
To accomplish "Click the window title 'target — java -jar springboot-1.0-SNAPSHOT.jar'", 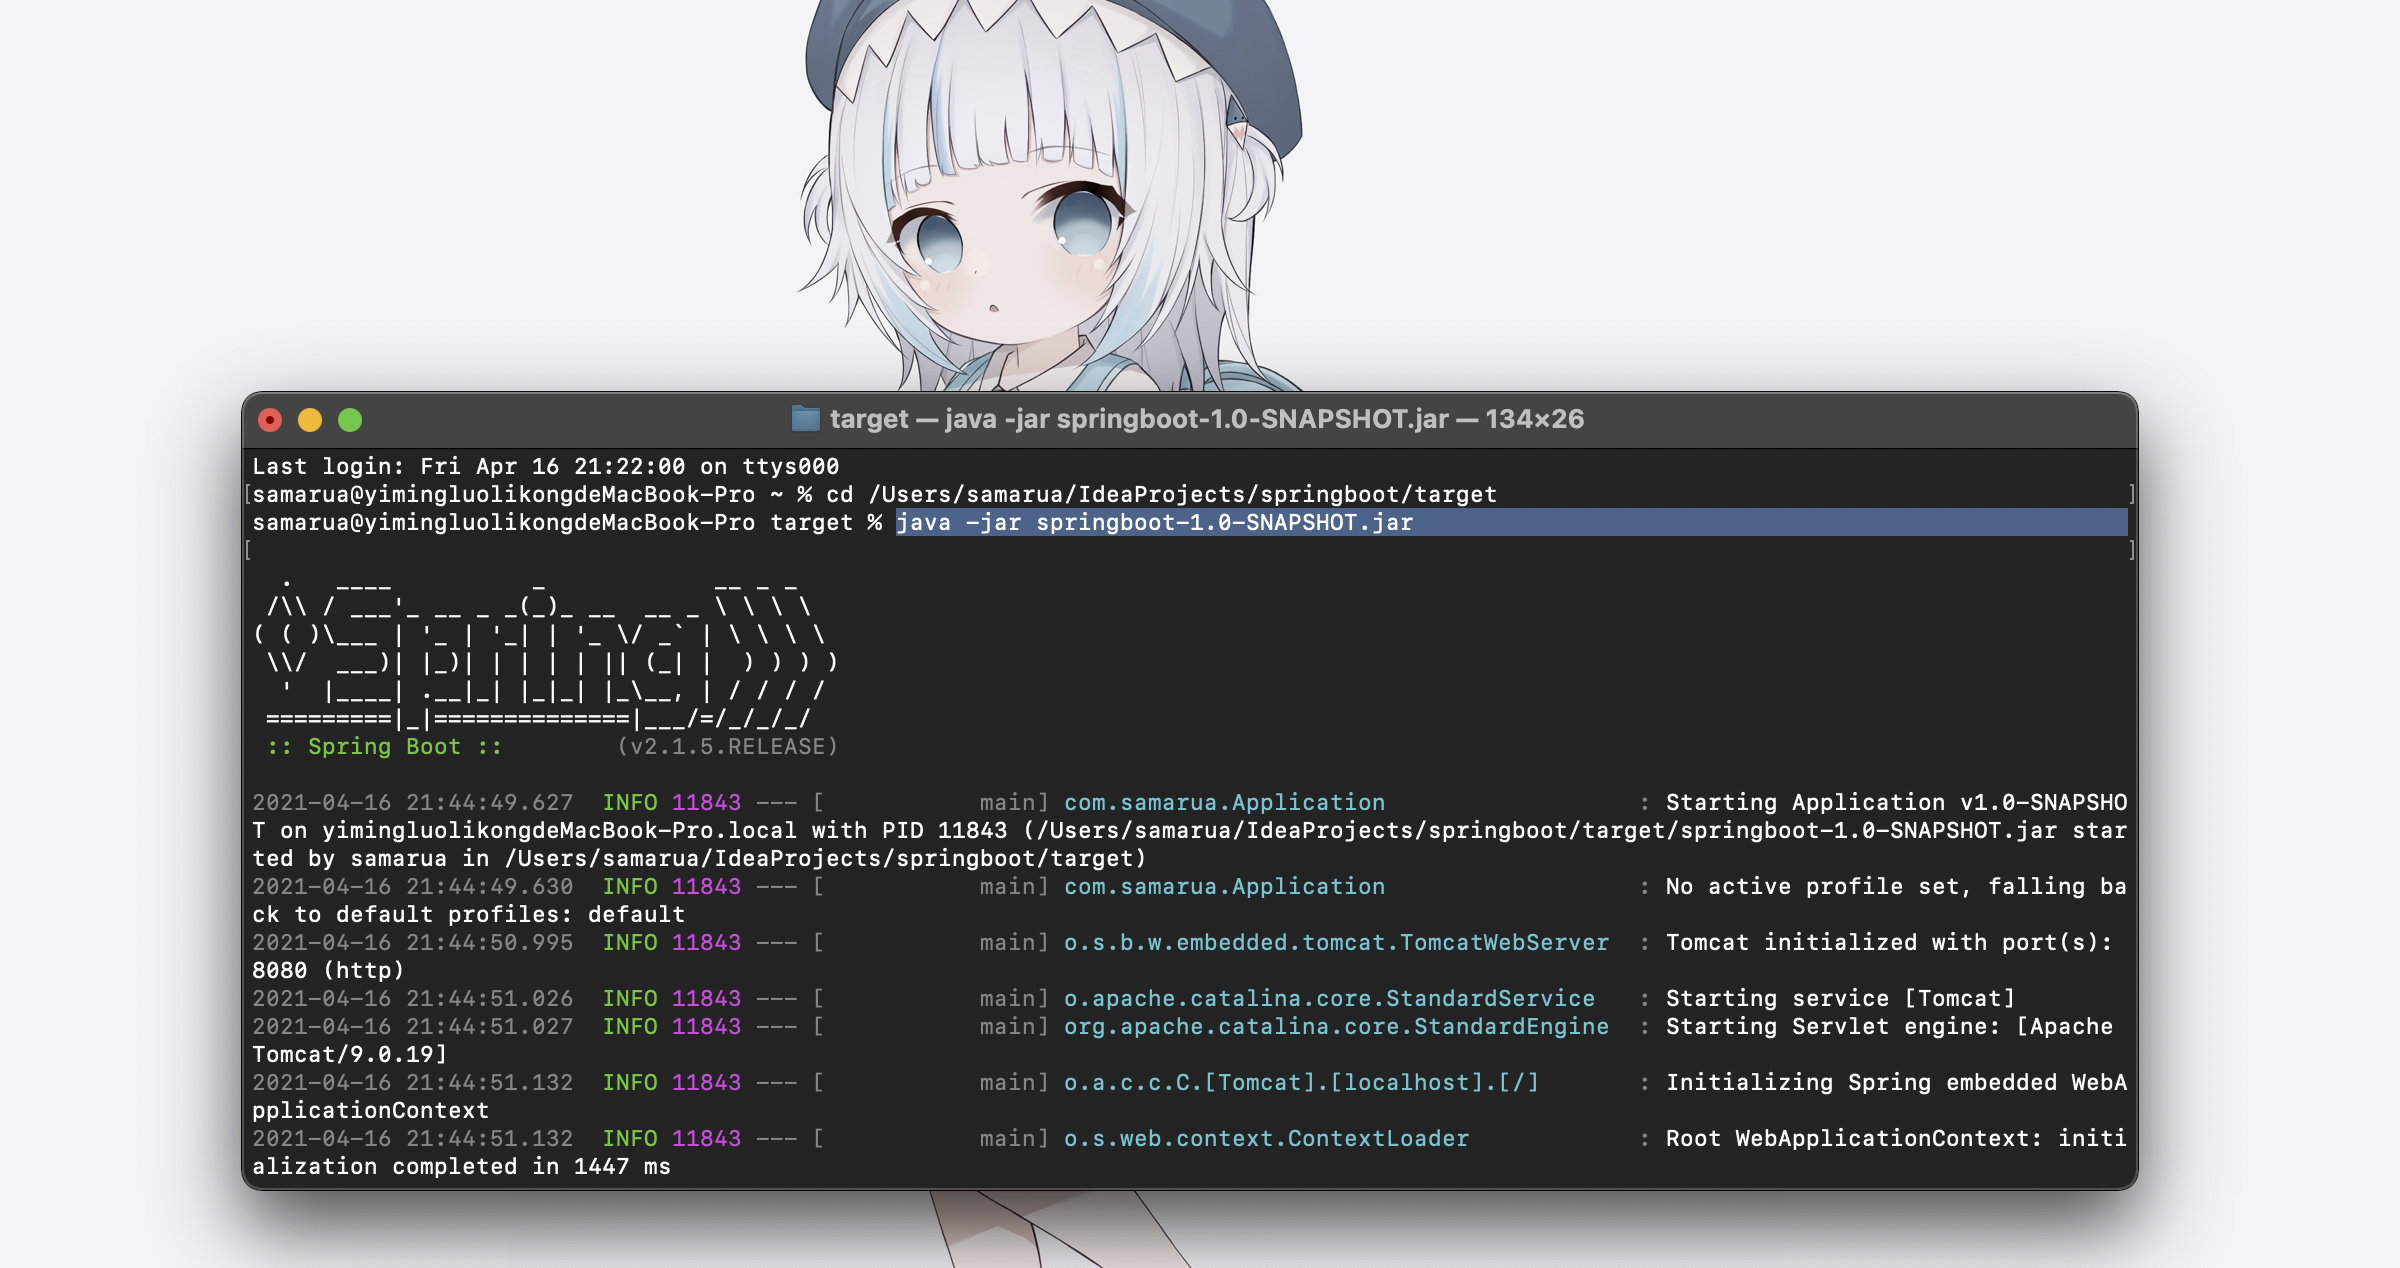I will pos(1139,419).
